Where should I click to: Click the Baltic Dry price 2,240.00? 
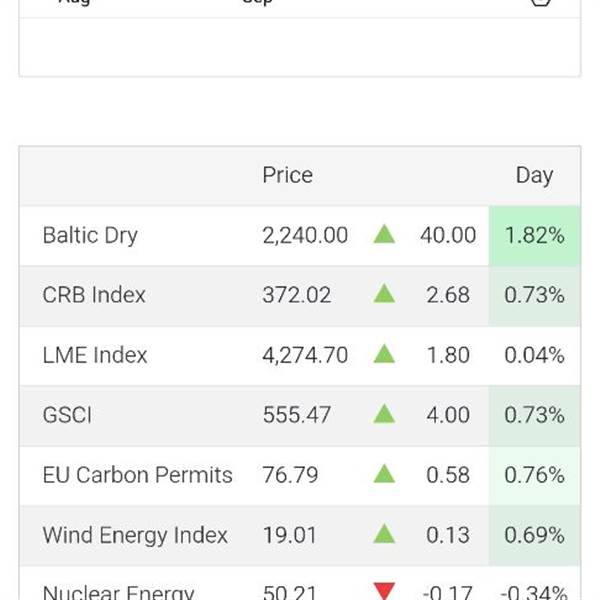click(x=305, y=236)
